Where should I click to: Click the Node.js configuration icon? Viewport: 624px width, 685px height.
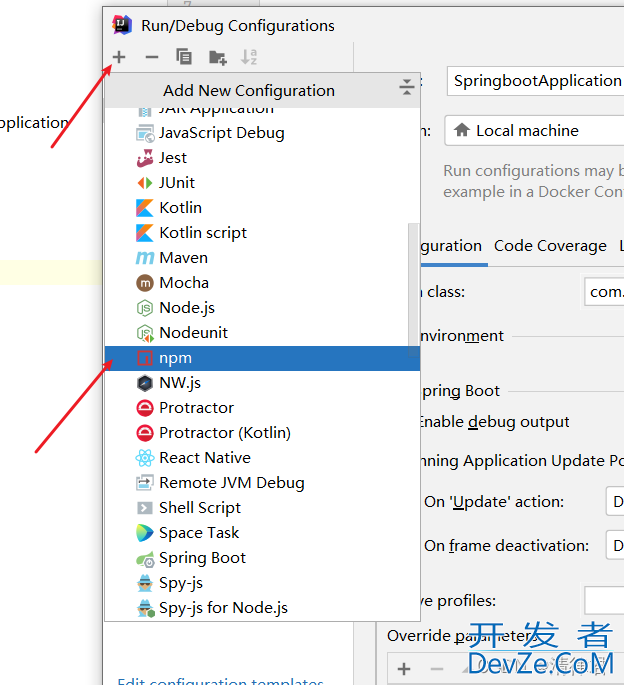145,308
